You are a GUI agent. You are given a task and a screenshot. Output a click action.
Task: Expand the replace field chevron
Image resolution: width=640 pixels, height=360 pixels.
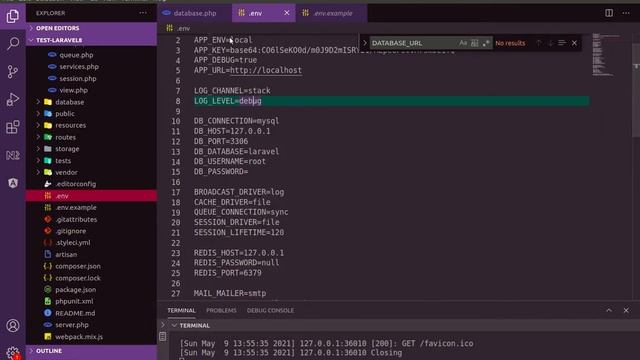[365, 43]
